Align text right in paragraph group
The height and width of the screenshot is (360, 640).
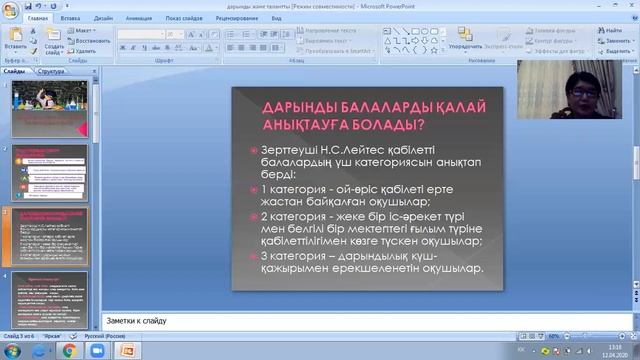click(x=252, y=48)
